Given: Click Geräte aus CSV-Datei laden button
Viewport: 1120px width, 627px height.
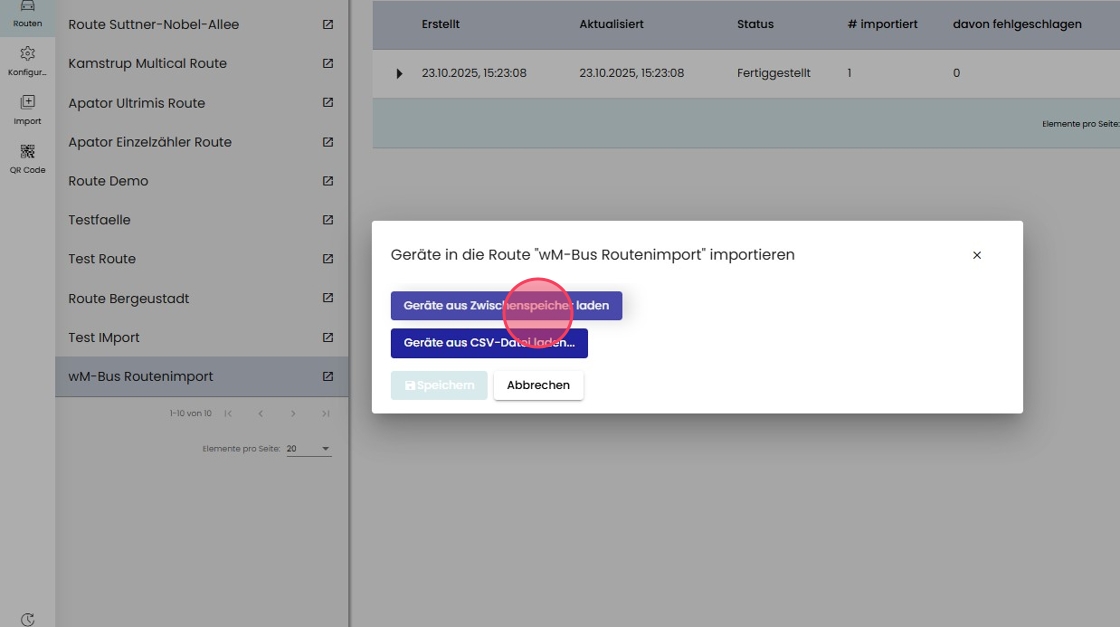Looking at the screenshot, I should [489, 343].
